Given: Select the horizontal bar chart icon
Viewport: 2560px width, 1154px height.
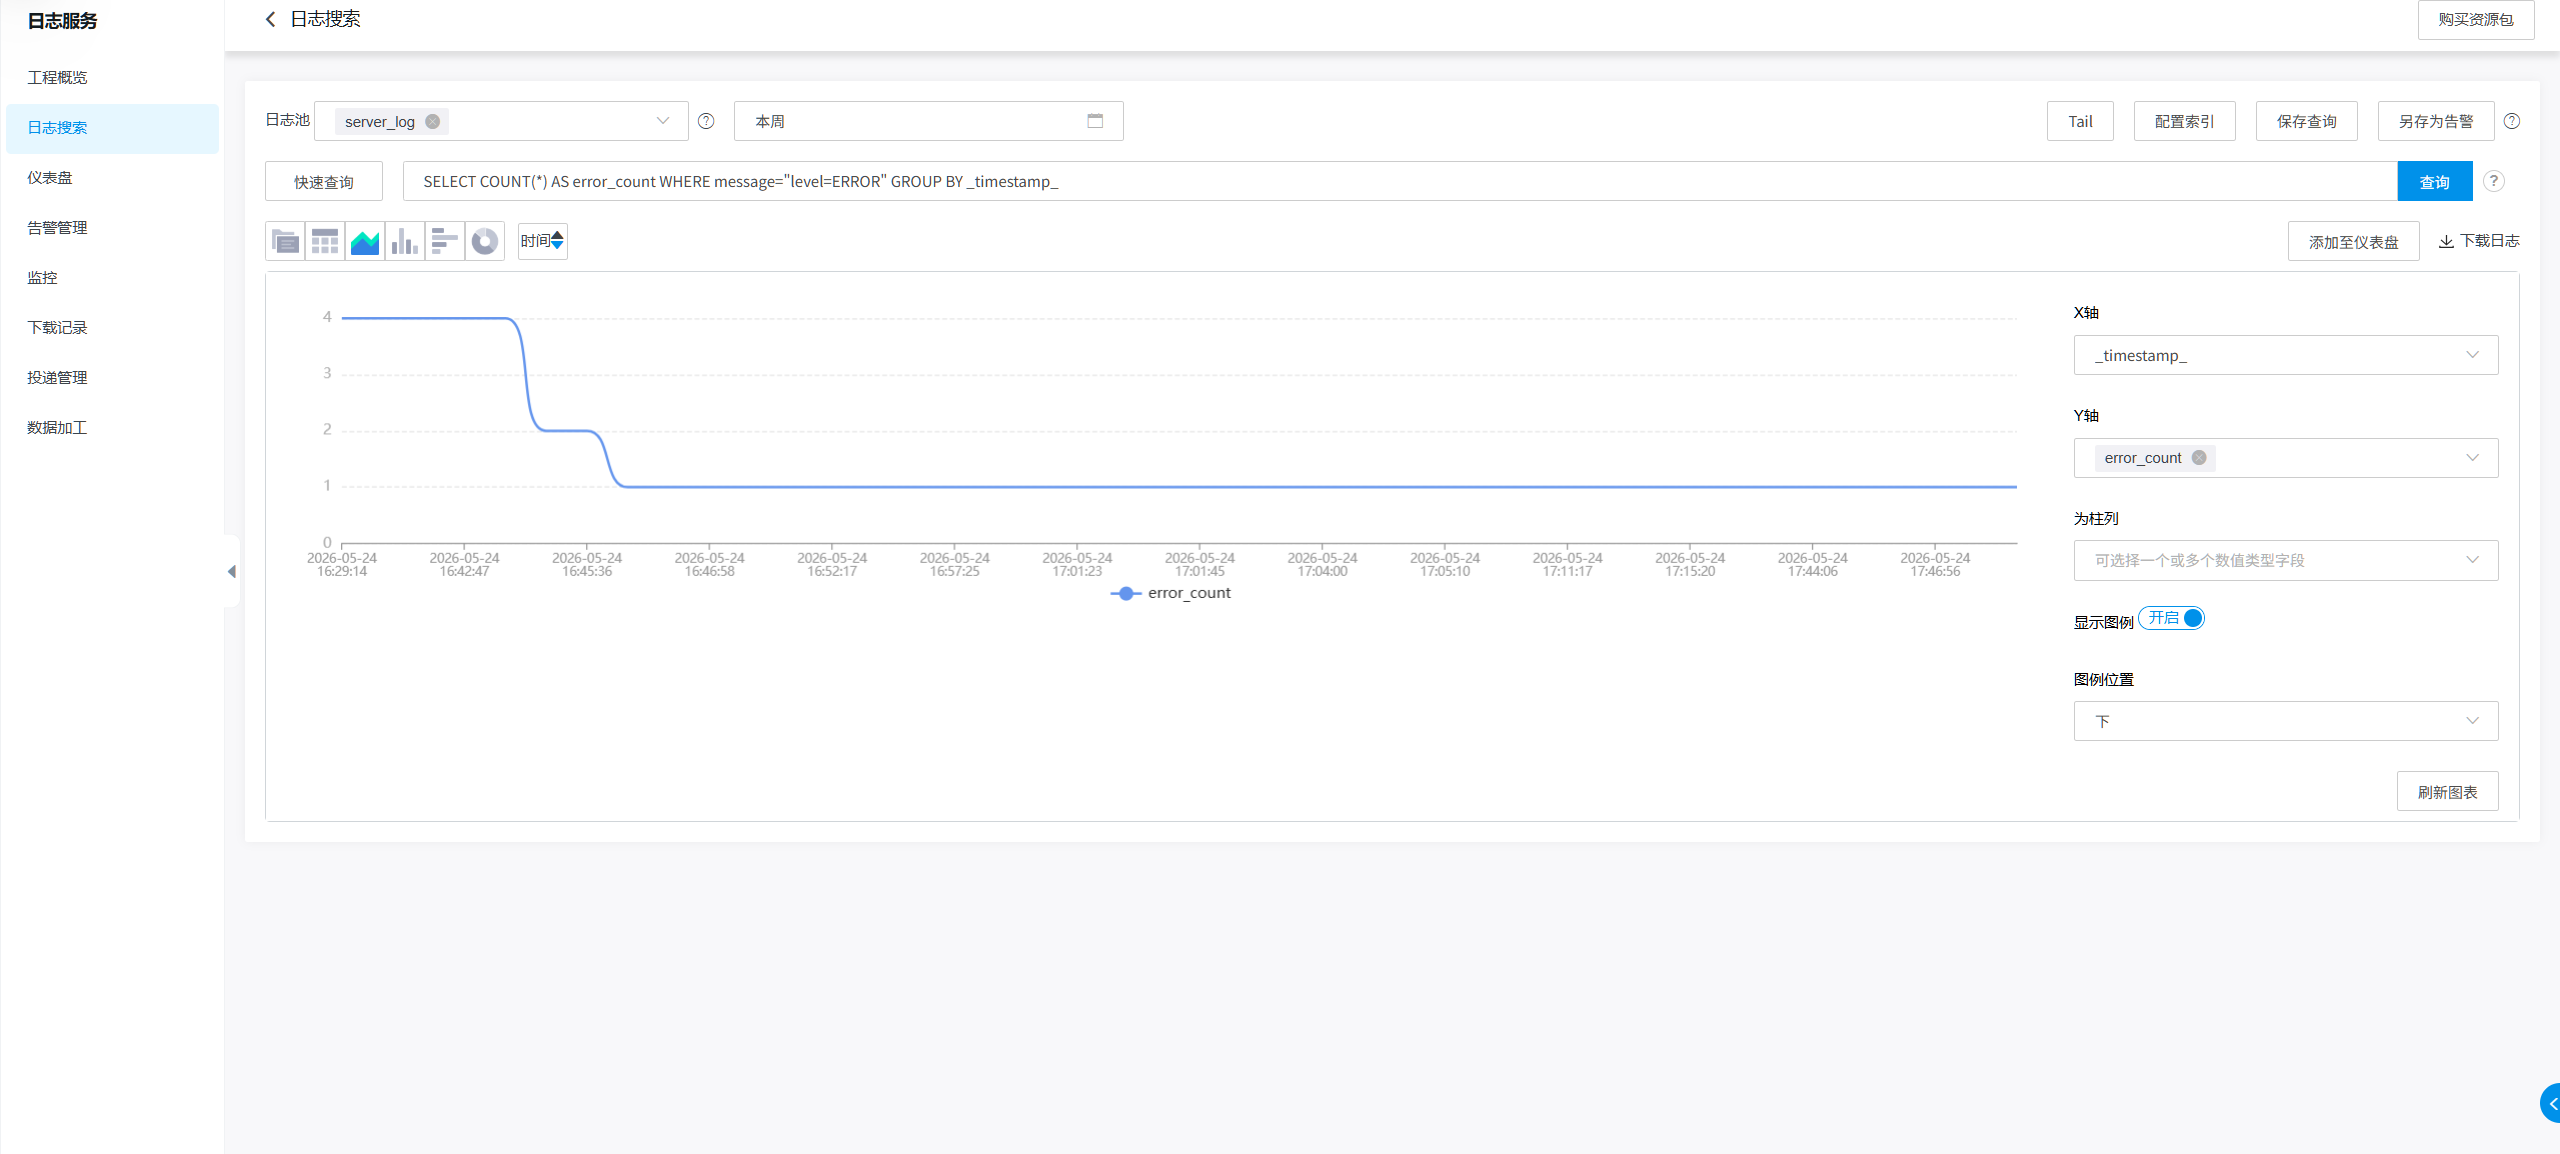Looking at the screenshot, I should [x=445, y=241].
